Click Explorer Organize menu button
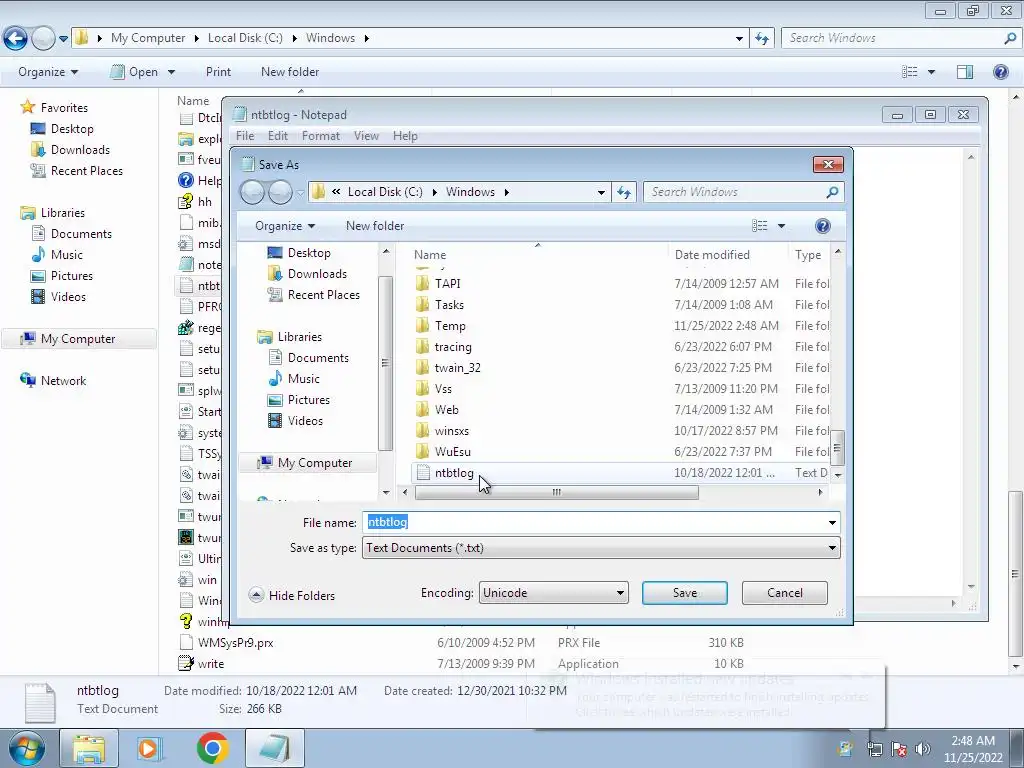The height and width of the screenshot is (768, 1024). pos(48,72)
